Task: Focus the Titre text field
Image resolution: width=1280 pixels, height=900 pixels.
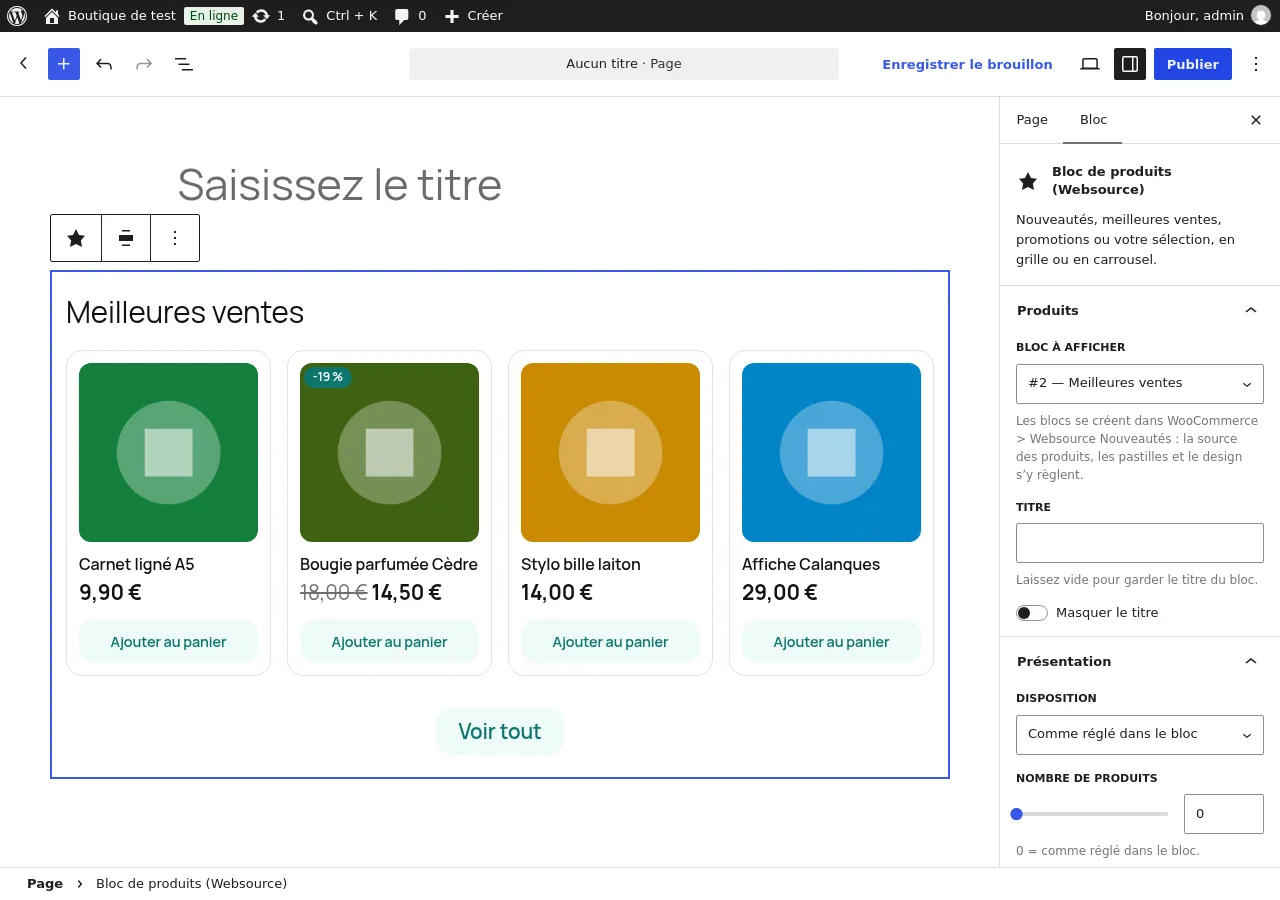Action: click(1140, 543)
